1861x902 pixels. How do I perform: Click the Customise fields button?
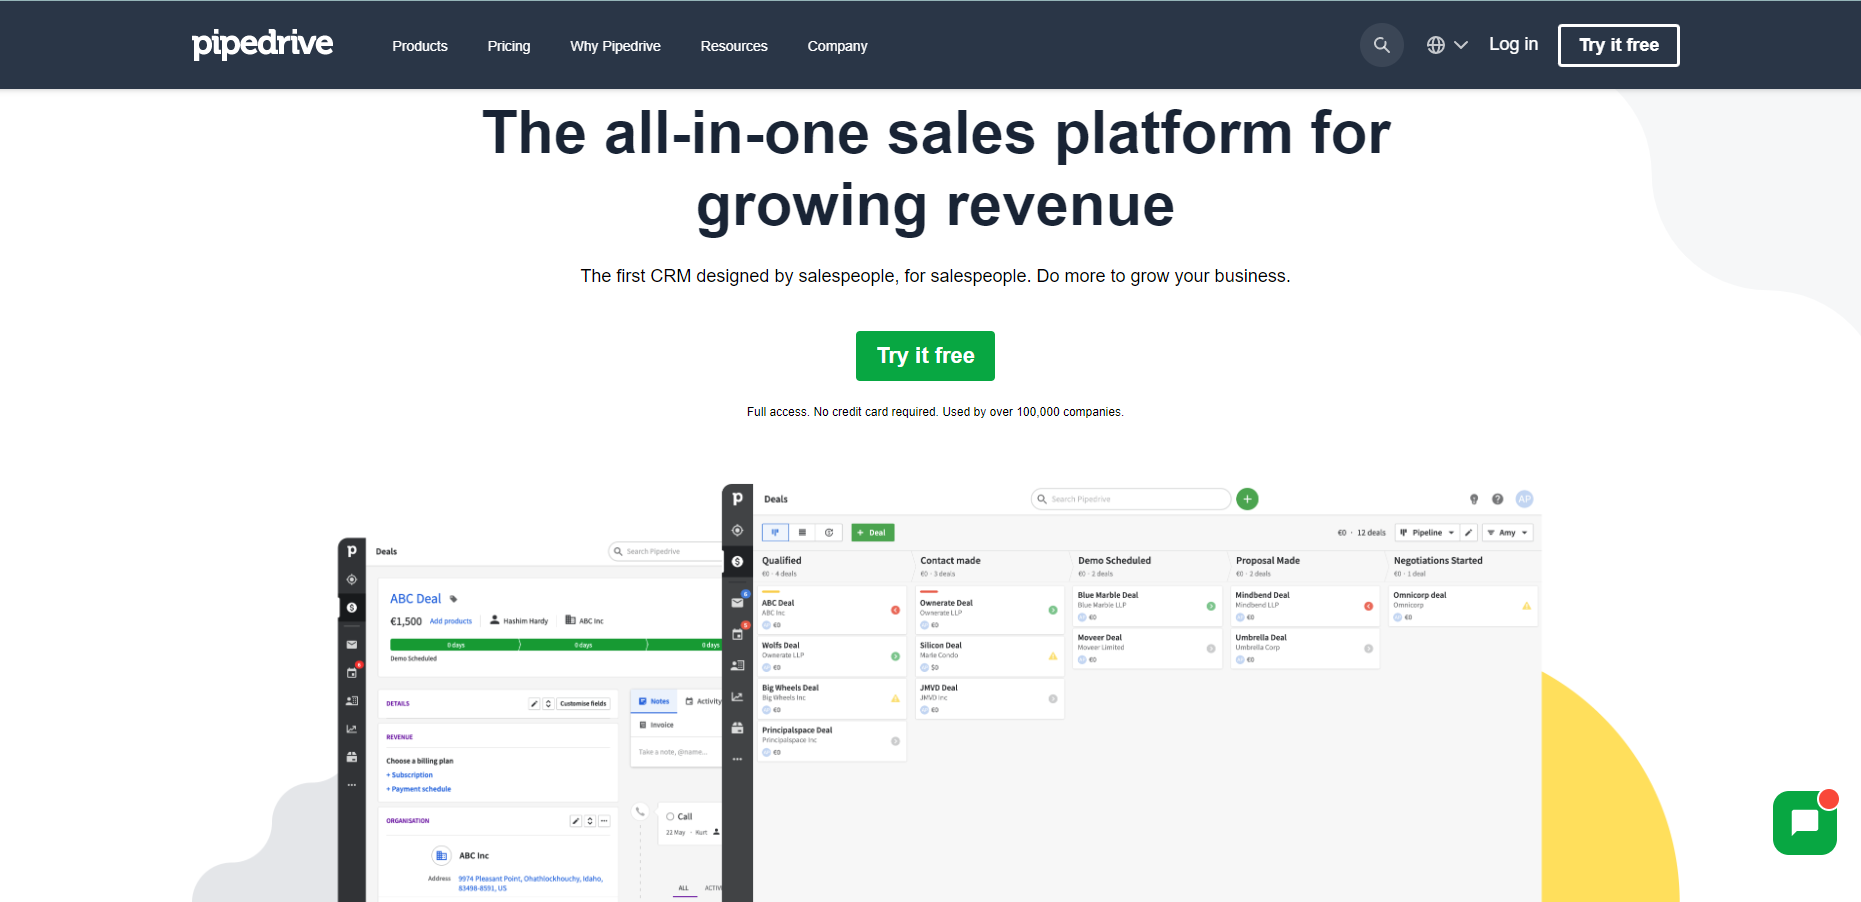click(583, 704)
